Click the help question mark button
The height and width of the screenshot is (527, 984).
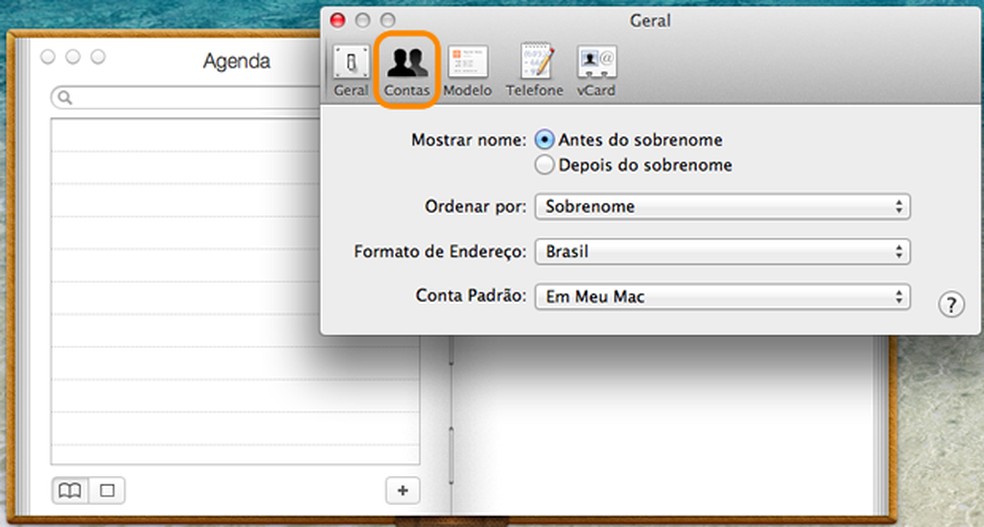[x=951, y=305]
